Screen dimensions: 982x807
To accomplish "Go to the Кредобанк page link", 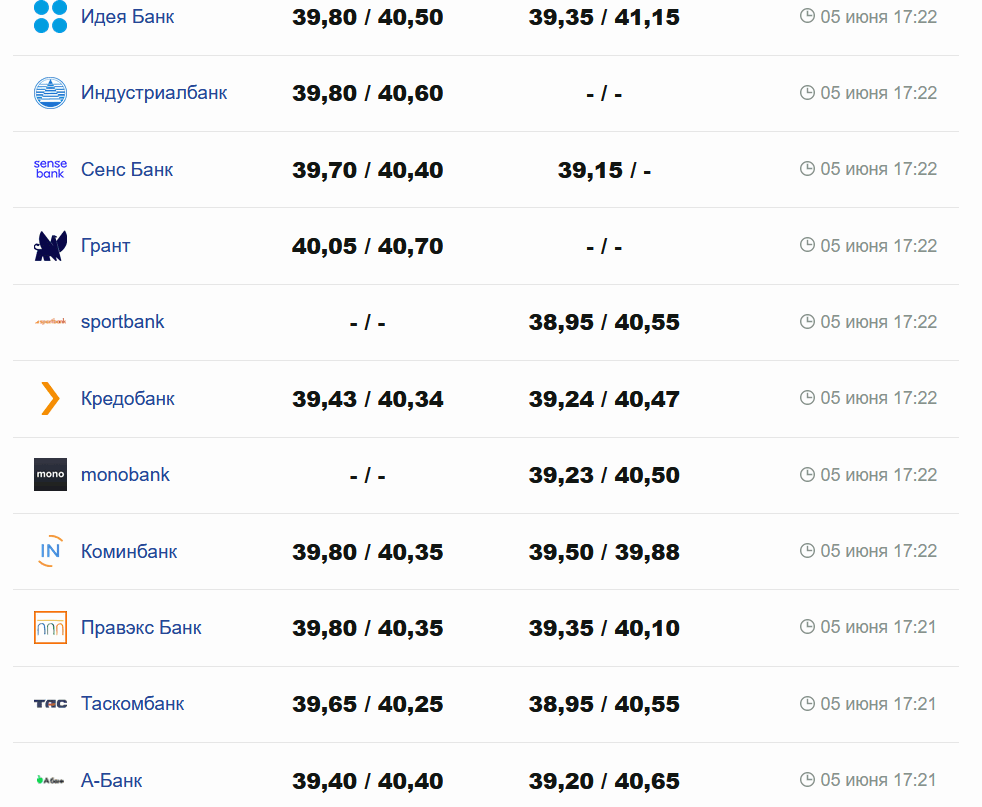I will (x=128, y=398).
